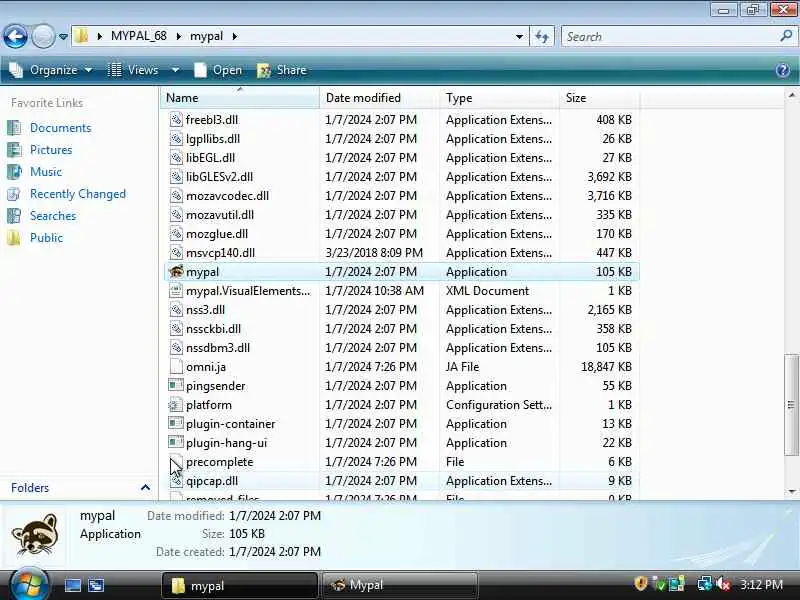The image size is (800, 600).
Task: Sort by the Size column header
Action: [599, 97]
